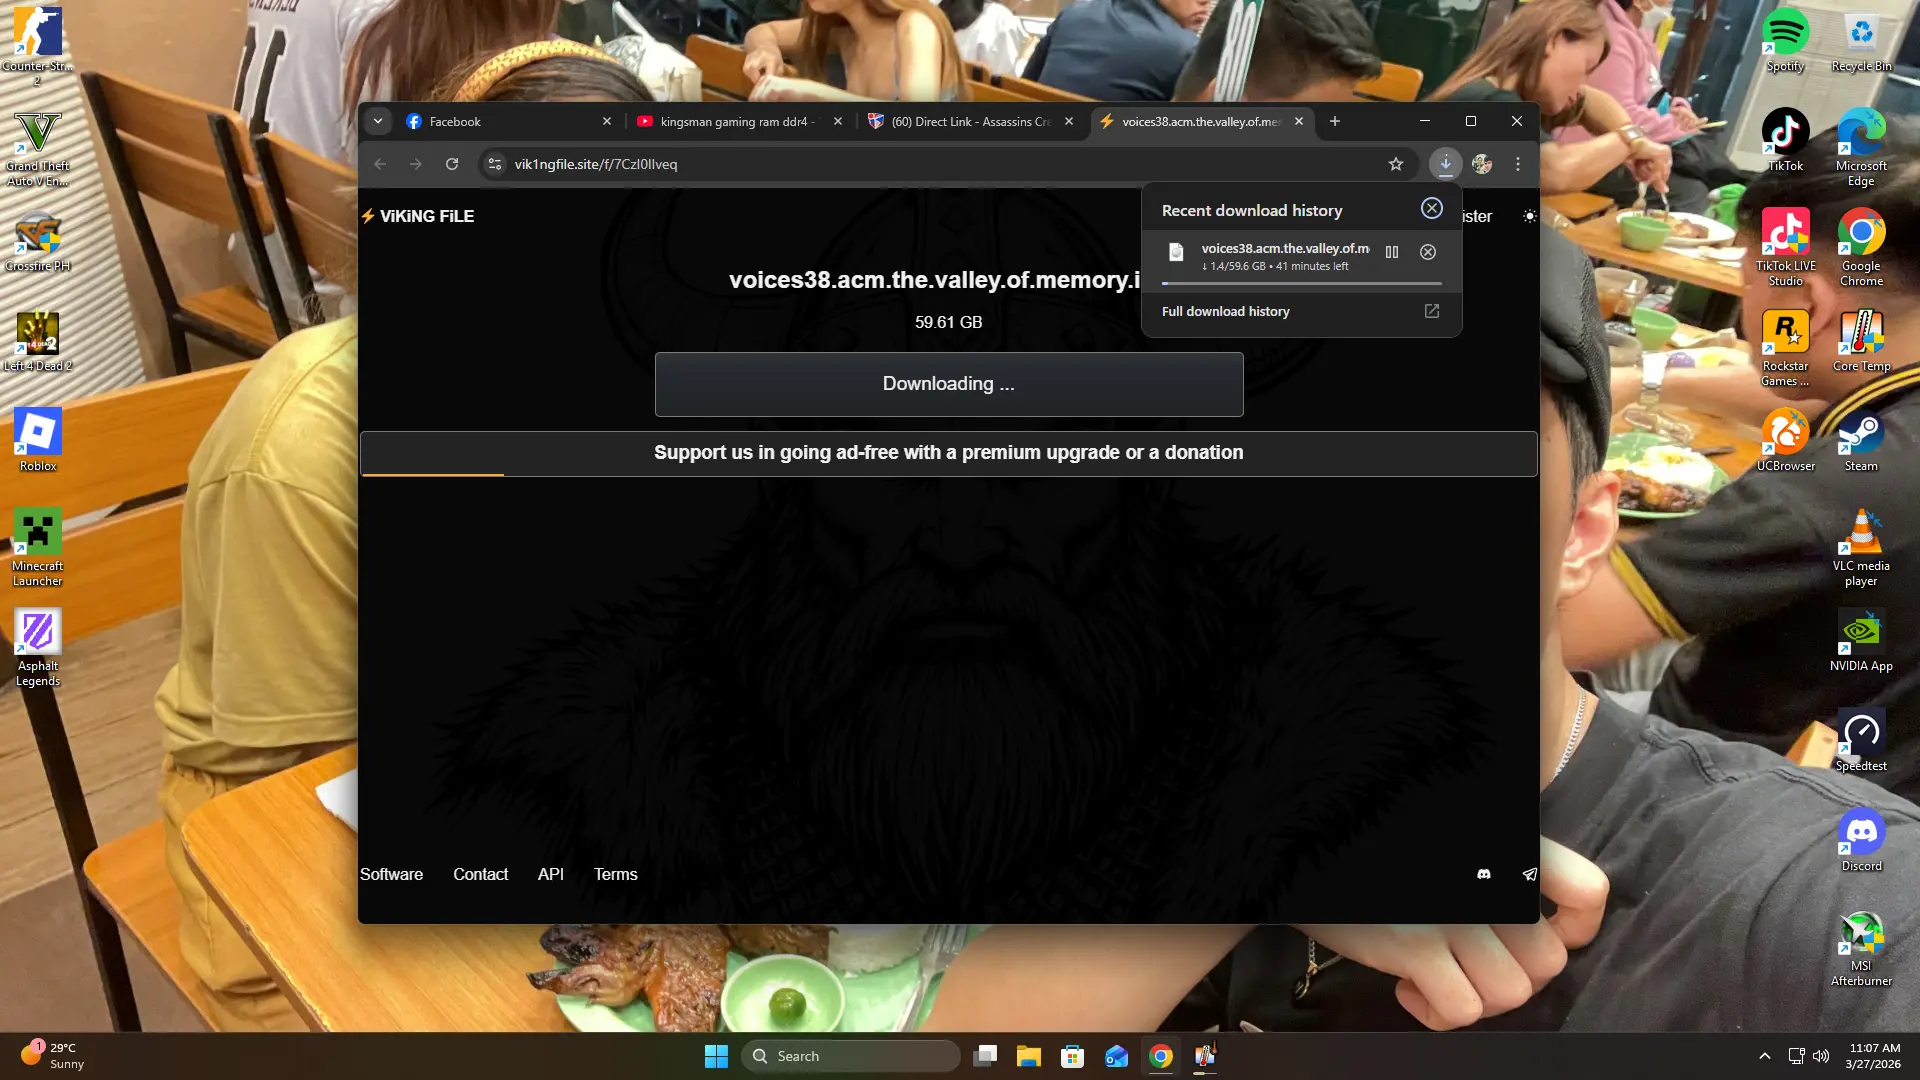Select Grand Theft Auto V desktop icon
1920x1080 pixels.
click(x=38, y=148)
